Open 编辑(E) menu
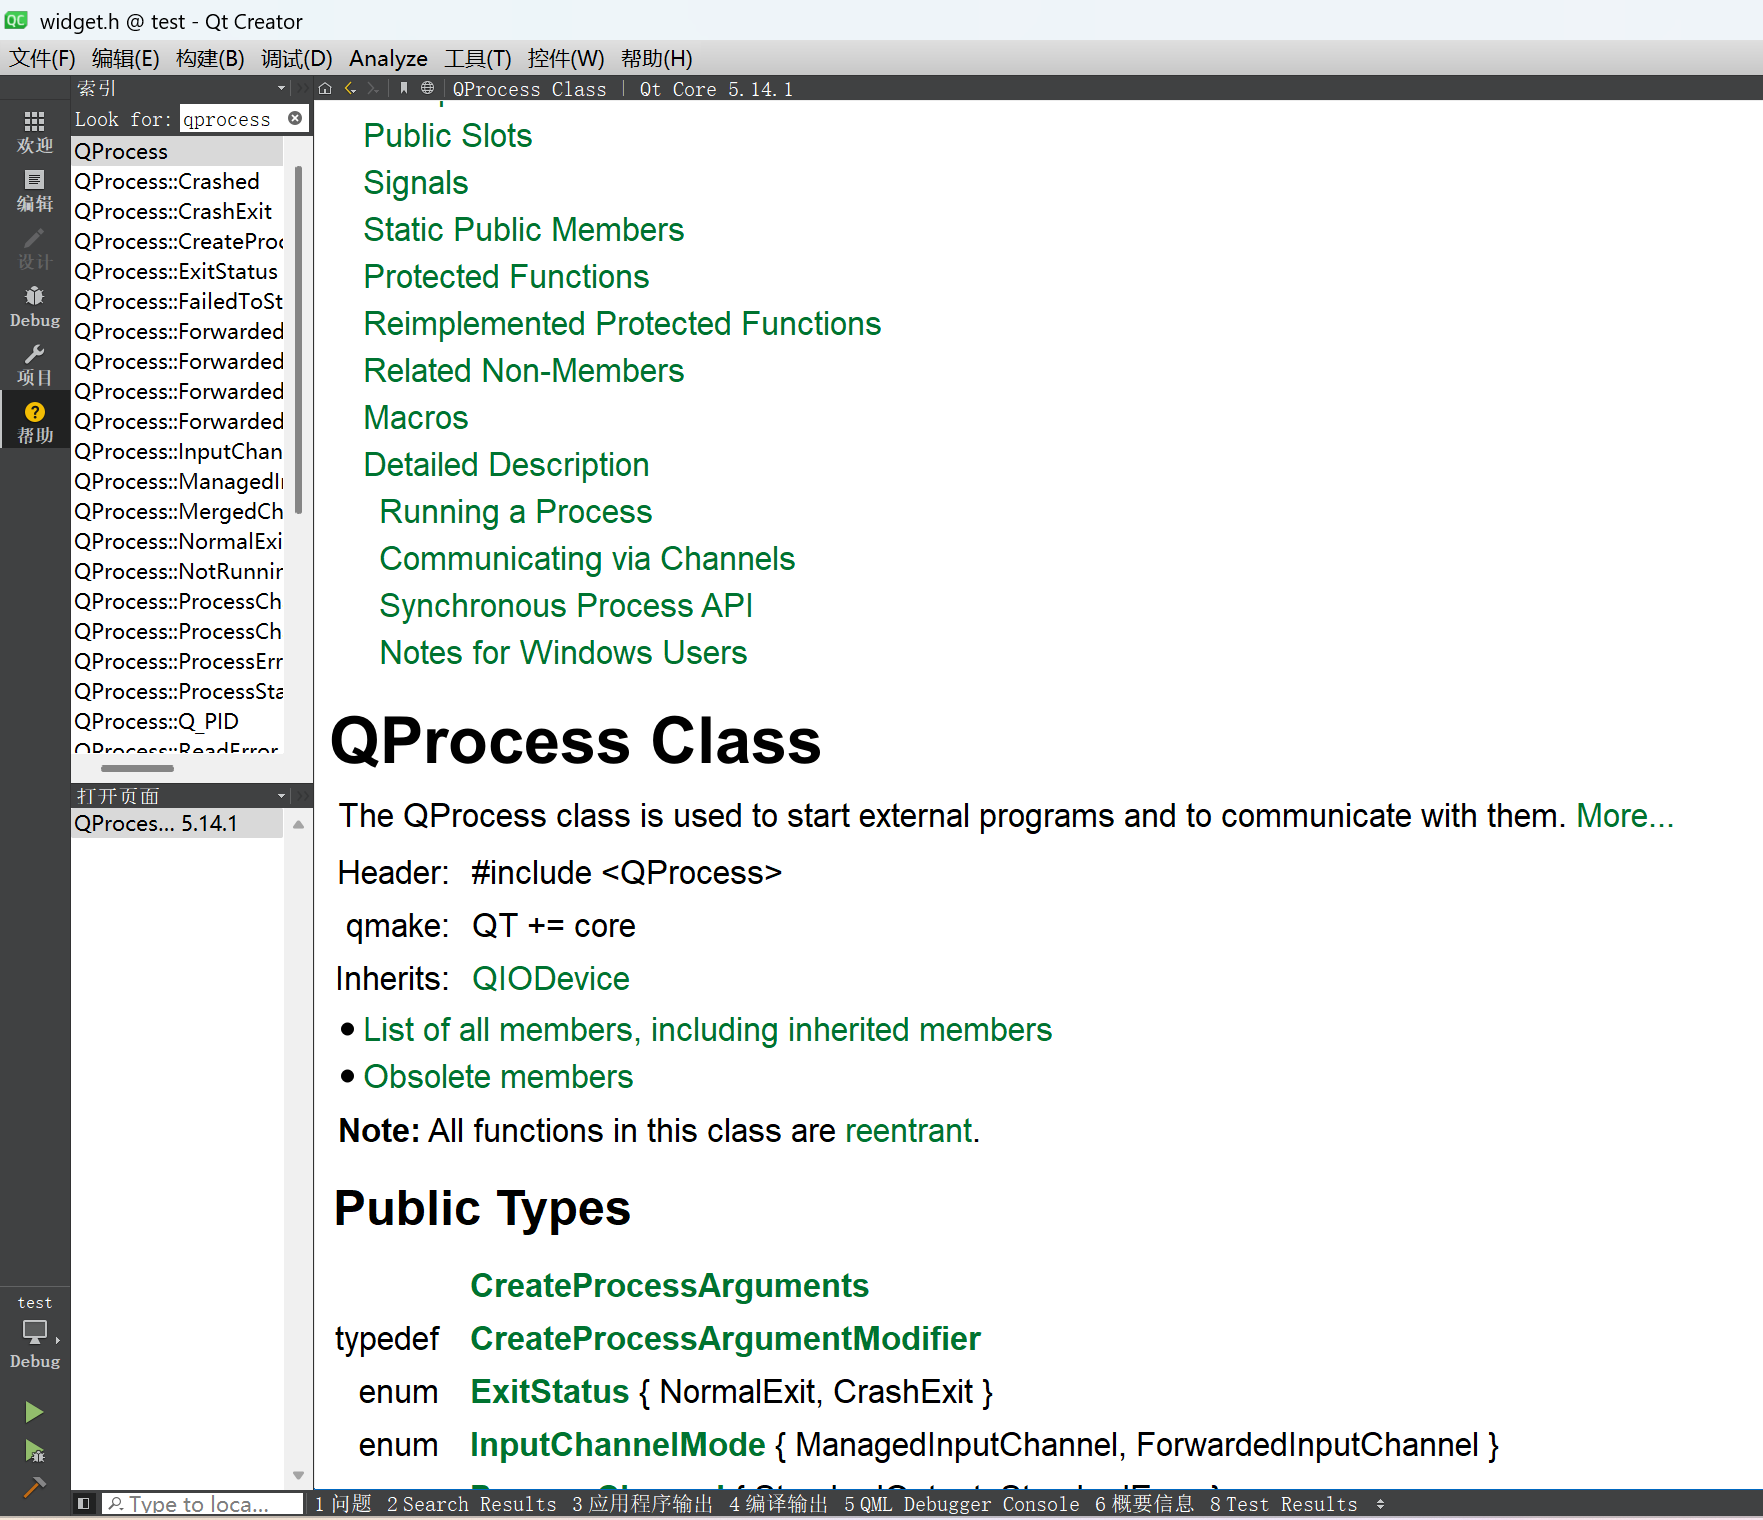Screen dimensions: 1763x1520 (x=125, y=58)
